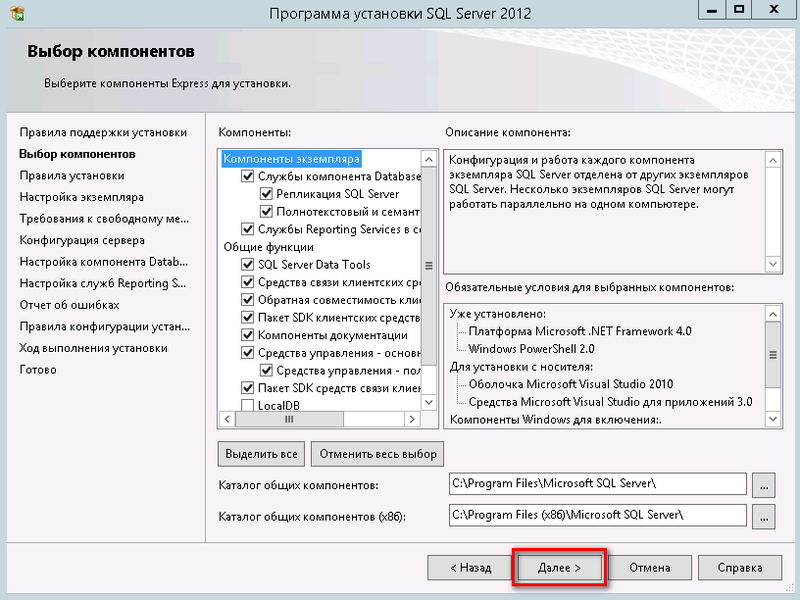The height and width of the screenshot is (600, 800).
Task: Uncheck Службы Reporting Services checkbox
Action: (247, 229)
